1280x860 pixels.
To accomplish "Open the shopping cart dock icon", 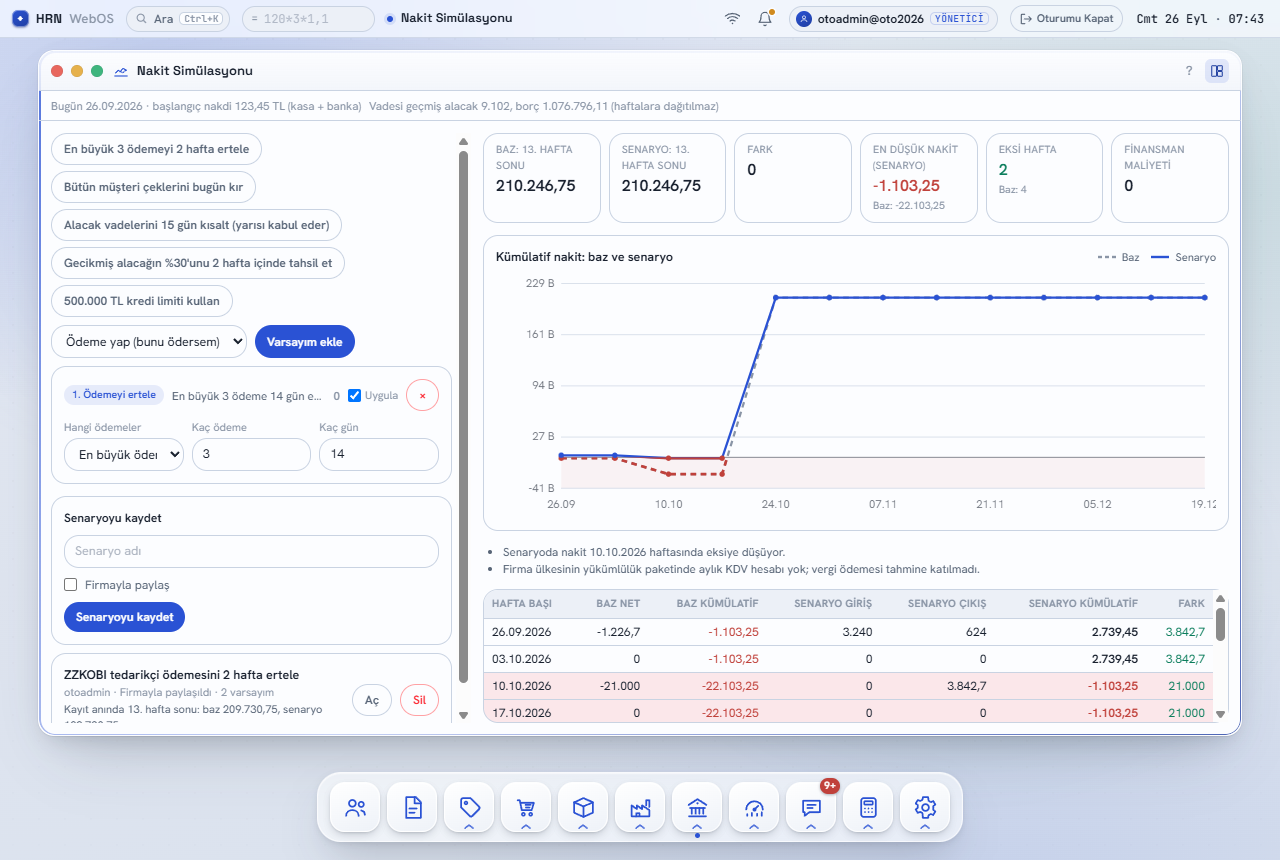I will click(526, 807).
